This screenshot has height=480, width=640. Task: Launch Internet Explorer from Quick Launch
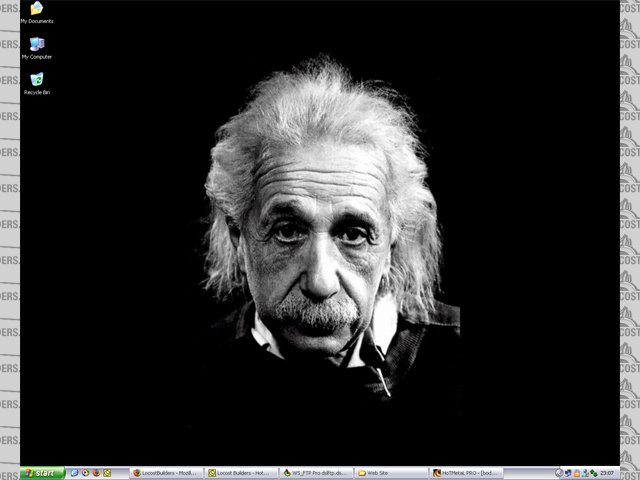(x=75, y=473)
